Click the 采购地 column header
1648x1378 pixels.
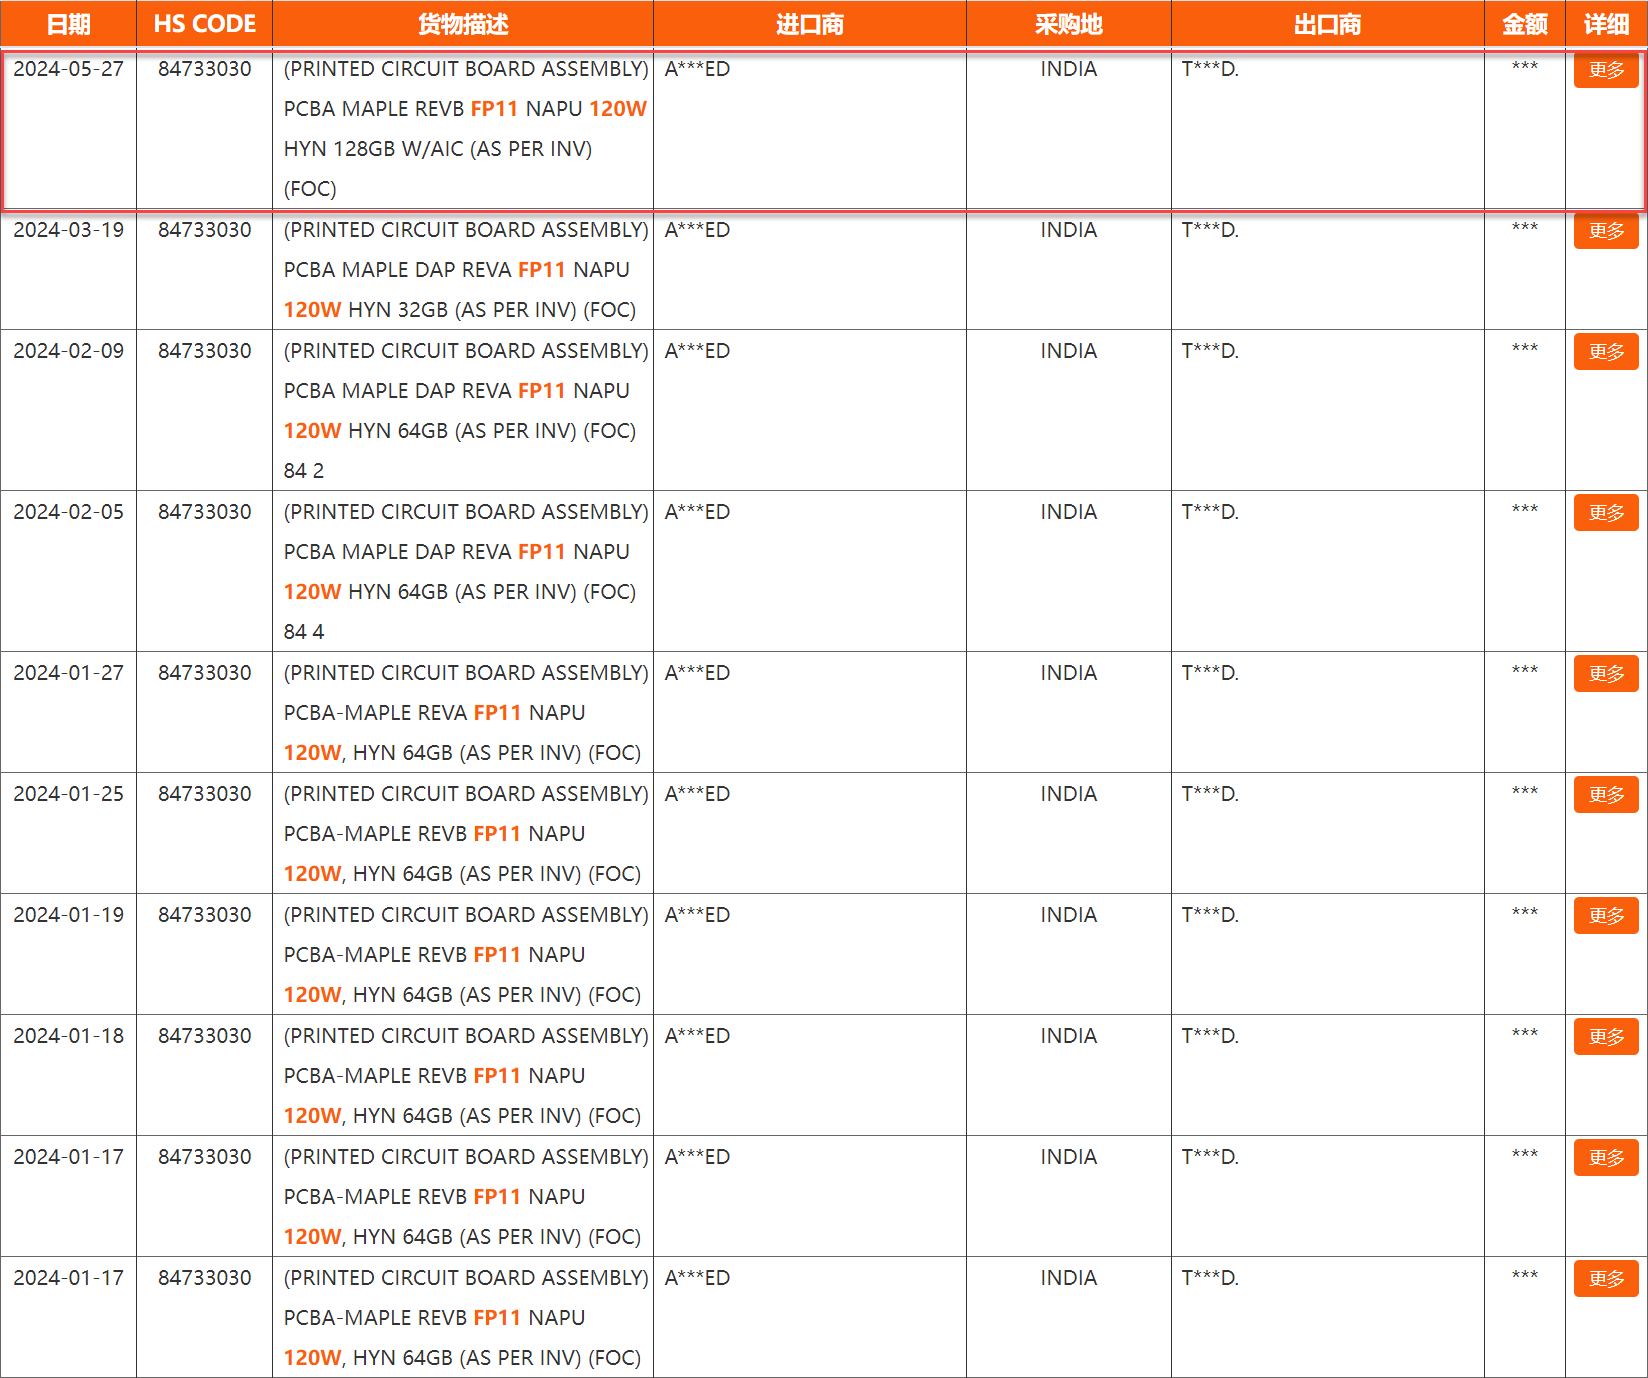coord(1068,23)
